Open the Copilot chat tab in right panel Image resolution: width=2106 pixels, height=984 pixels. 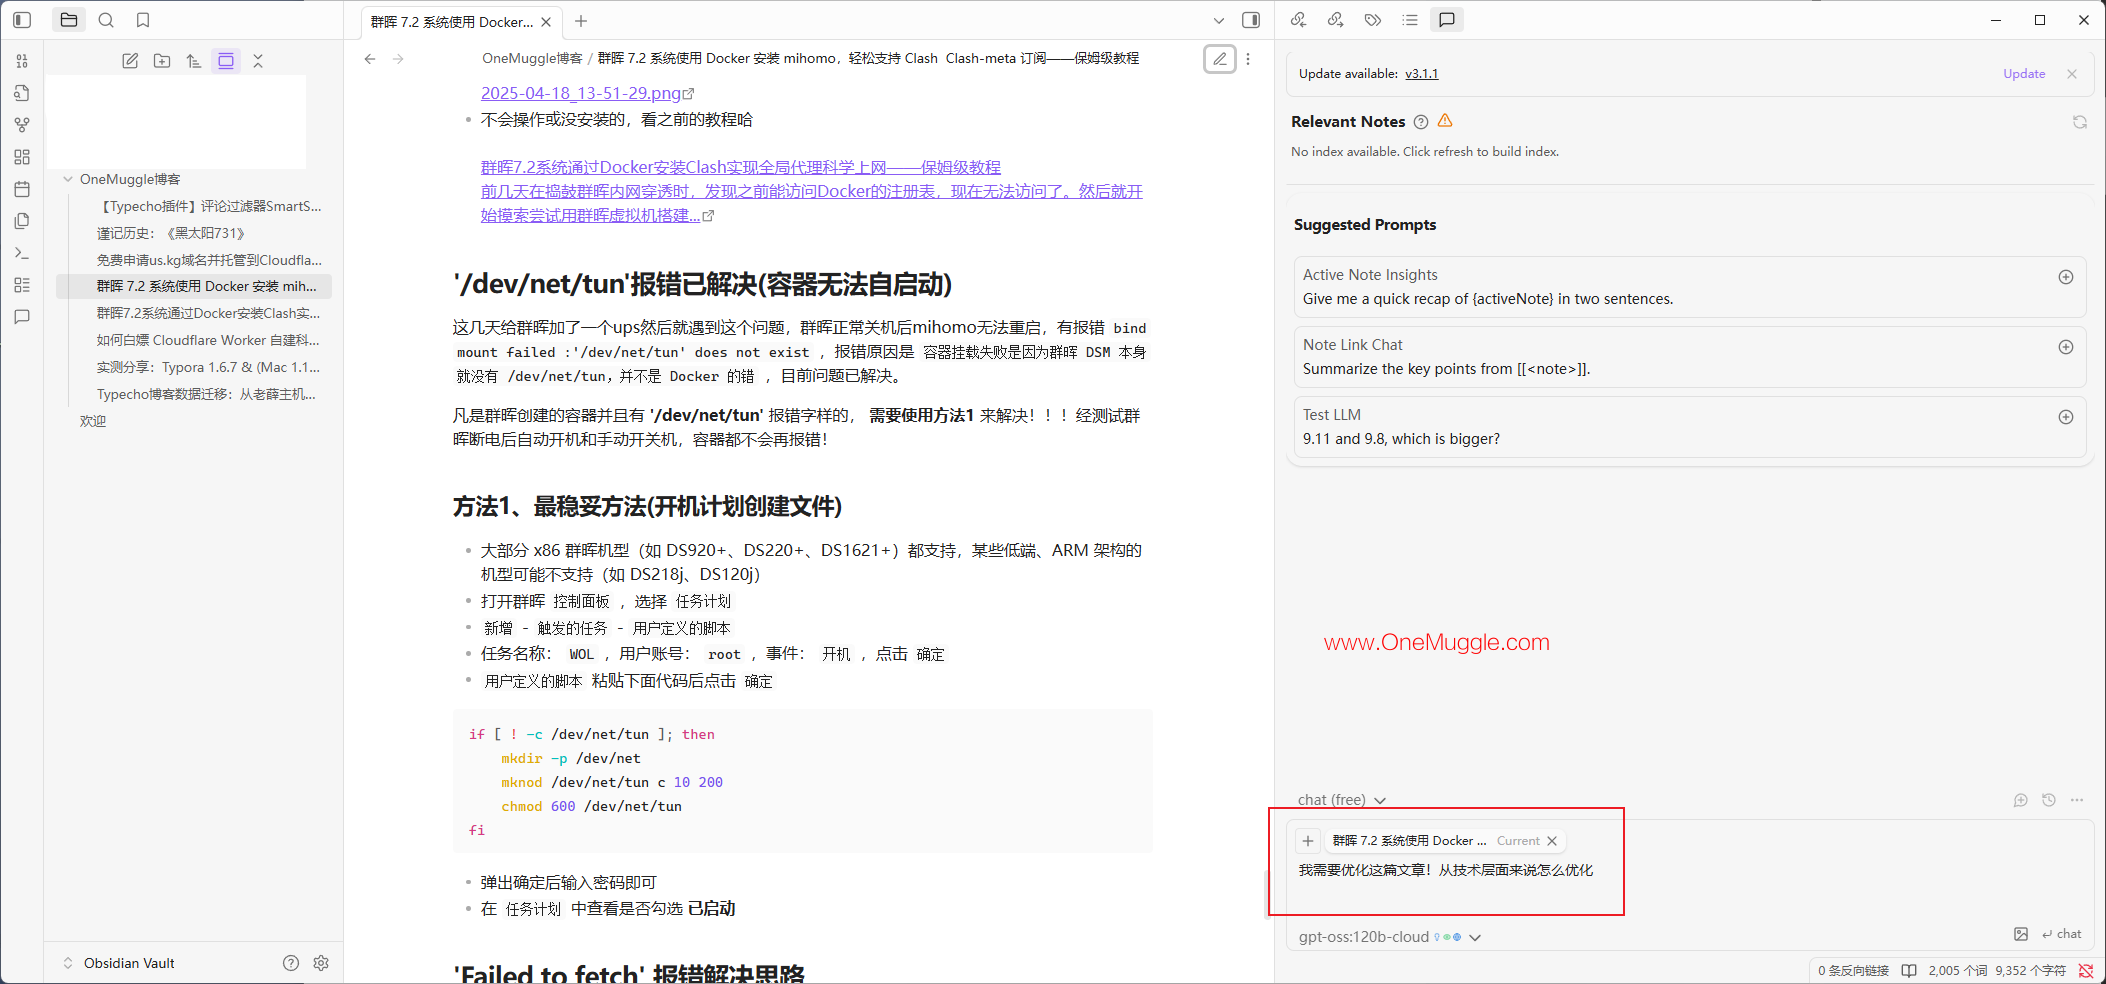click(x=1447, y=20)
